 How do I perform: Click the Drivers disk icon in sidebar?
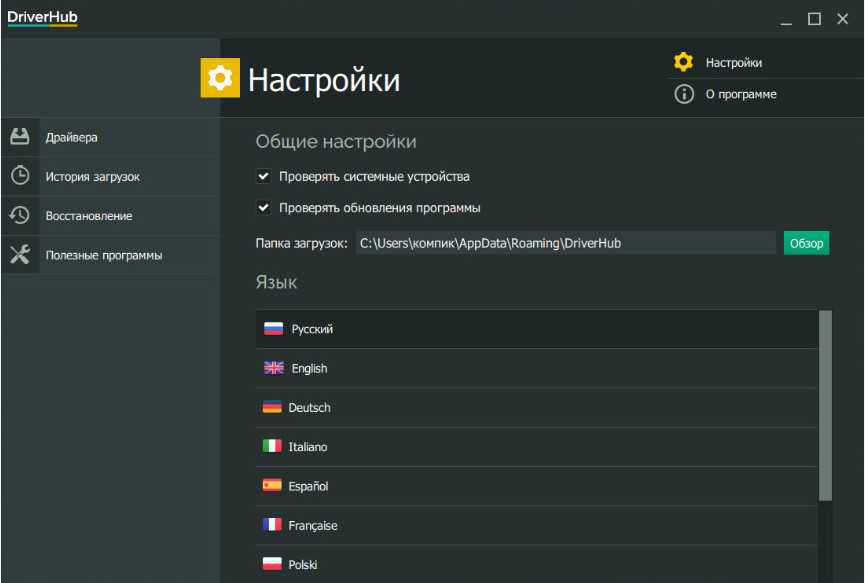pos(20,137)
